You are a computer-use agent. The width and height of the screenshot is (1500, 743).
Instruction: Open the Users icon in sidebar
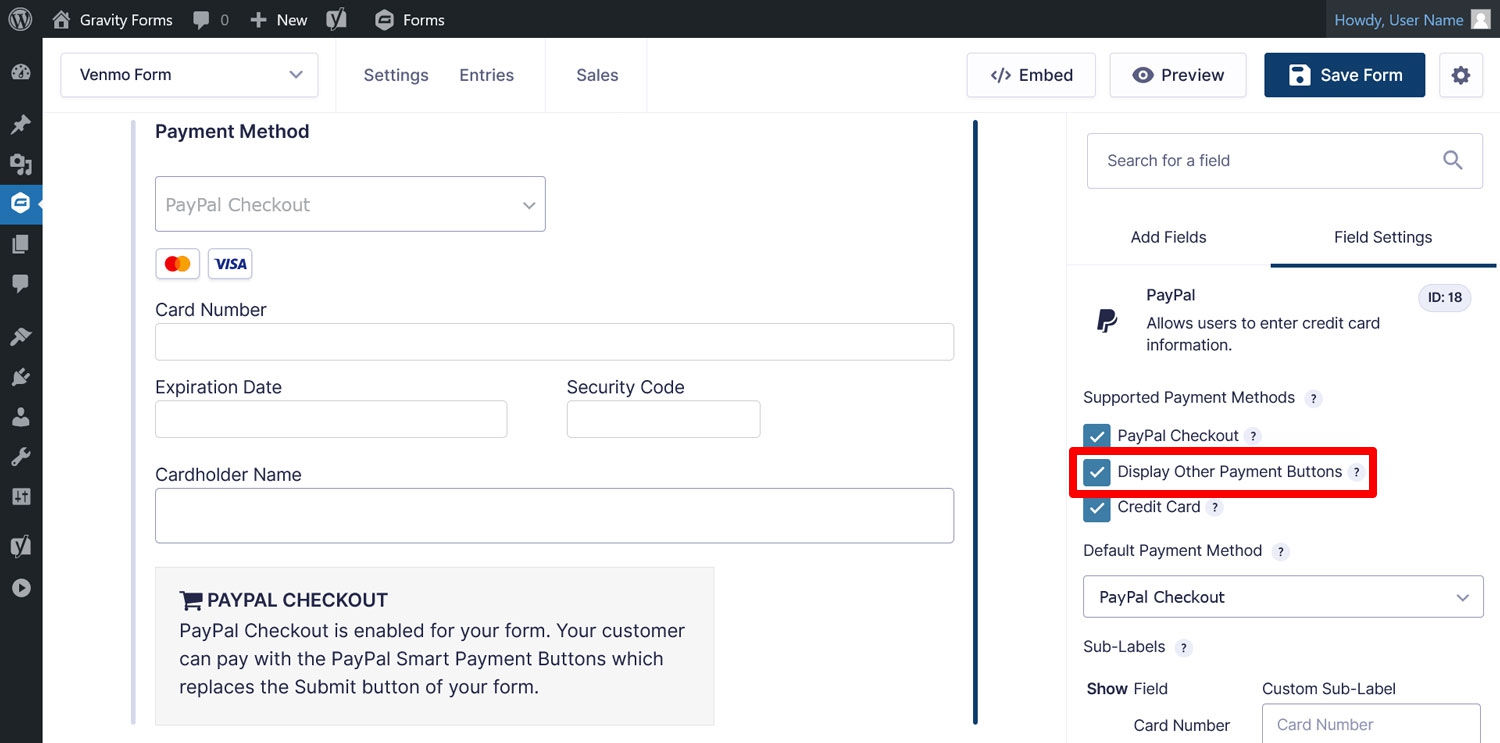click(21, 417)
